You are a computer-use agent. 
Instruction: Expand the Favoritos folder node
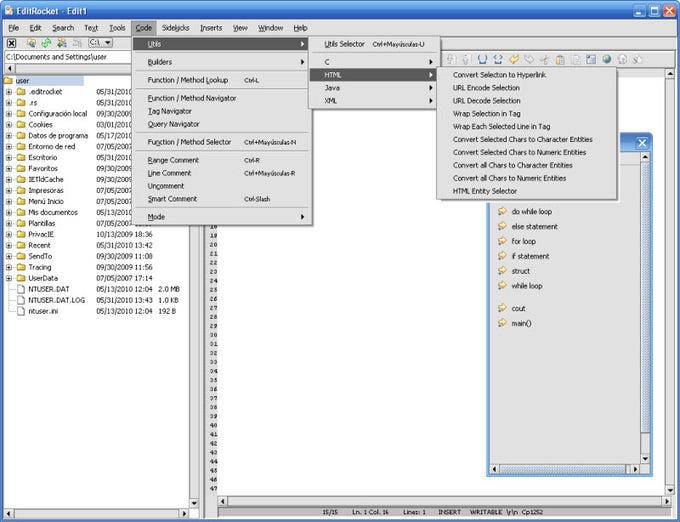point(9,168)
